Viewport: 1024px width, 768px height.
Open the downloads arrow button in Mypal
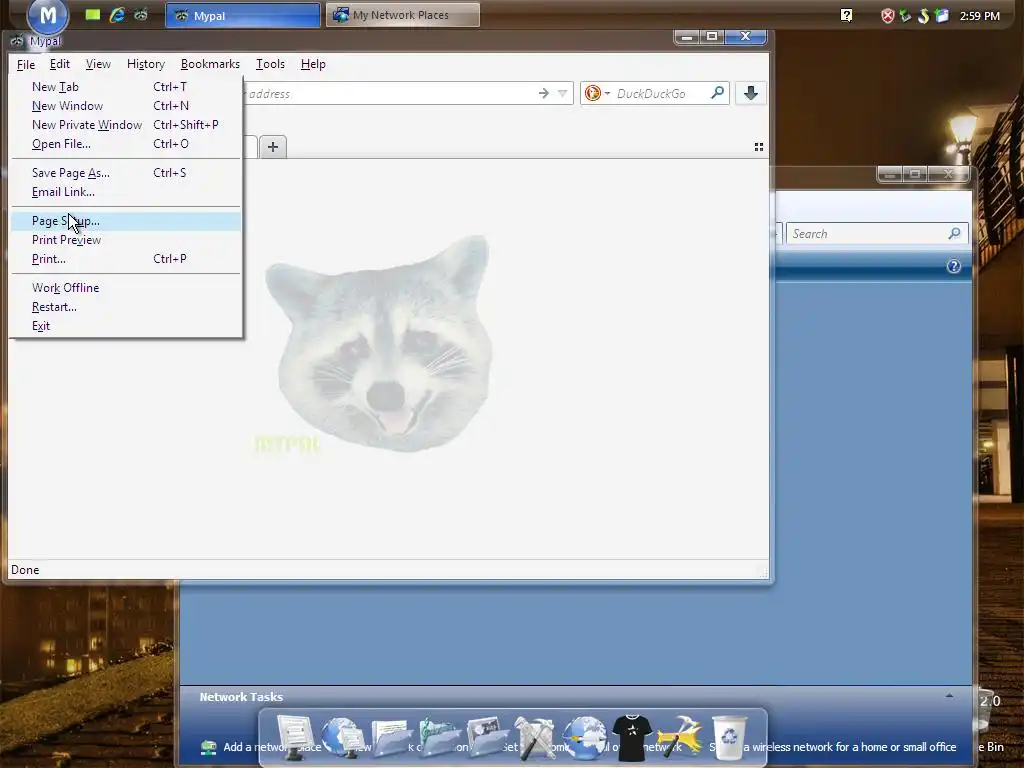point(750,93)
